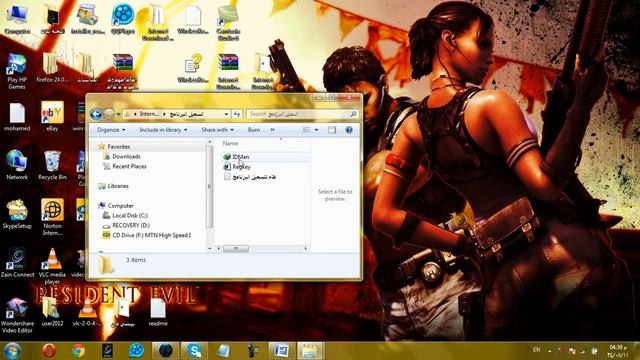Expand the breadcrumb arrow after Intern...
This screenshot has width=640, height=360.
[x=165, y=114]
